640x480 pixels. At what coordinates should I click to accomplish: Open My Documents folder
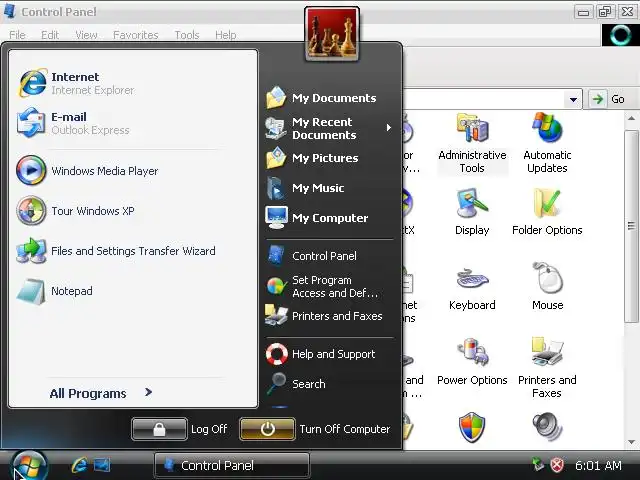(x=321, y=98)
